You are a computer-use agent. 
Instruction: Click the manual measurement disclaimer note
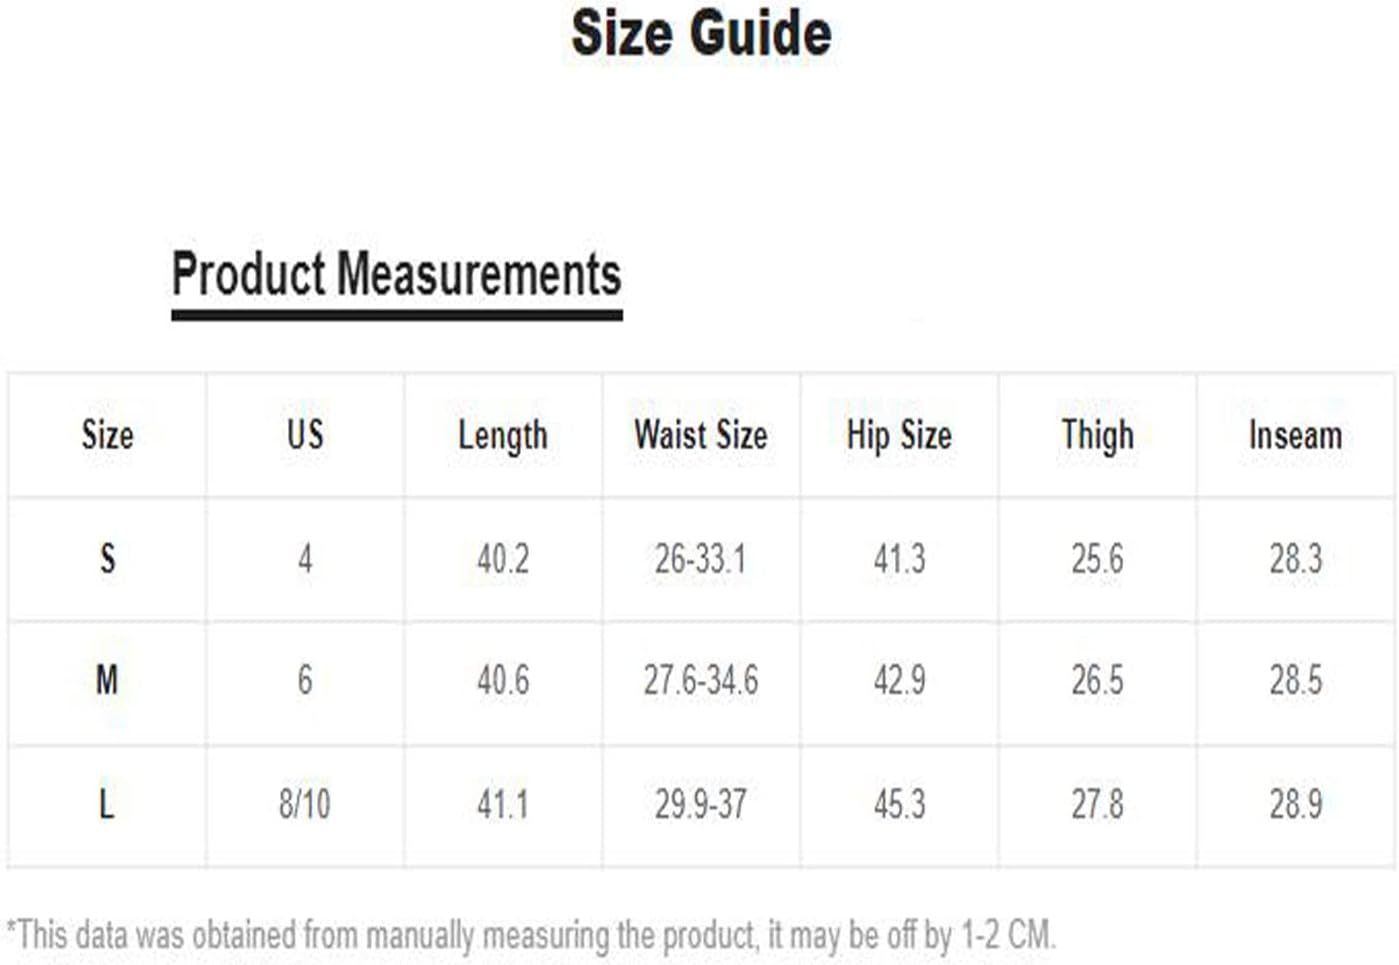[530, 936]
